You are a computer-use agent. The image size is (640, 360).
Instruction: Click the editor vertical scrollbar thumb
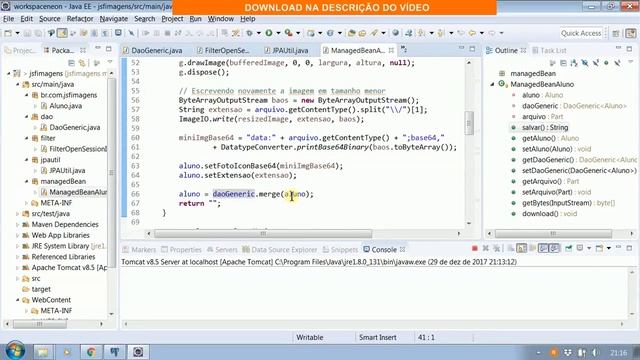(469, 123)
